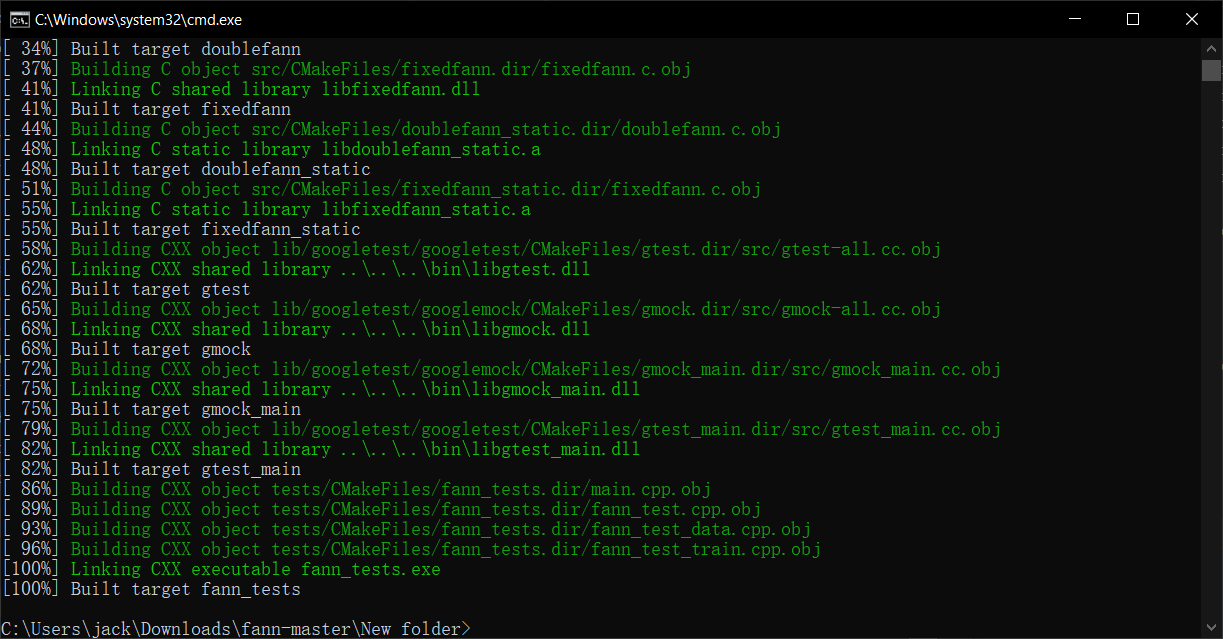Screen dimensions: 1223x639
Task: Click the scrollbar down arrow
Action: (x=1211, y=629)
